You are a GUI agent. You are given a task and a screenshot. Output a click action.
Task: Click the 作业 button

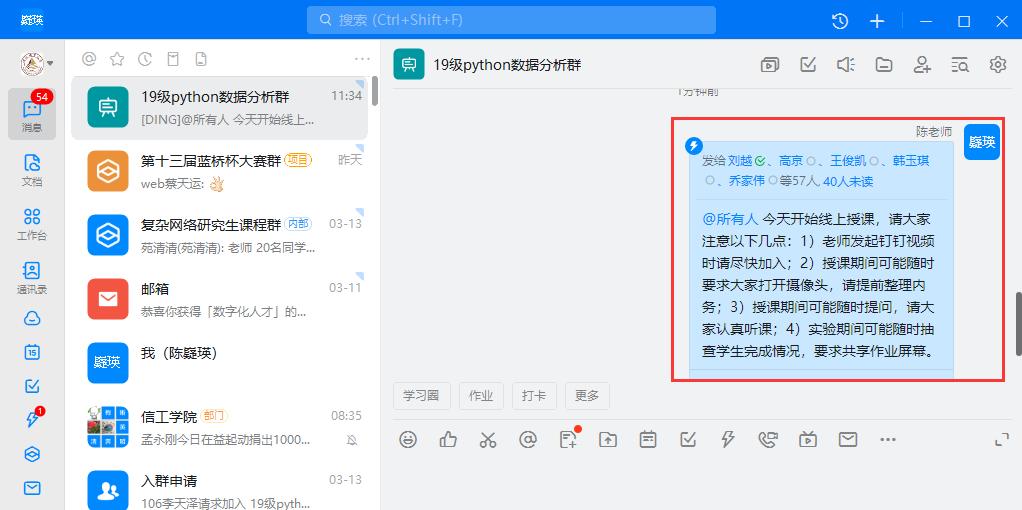(x=481, y=396)
